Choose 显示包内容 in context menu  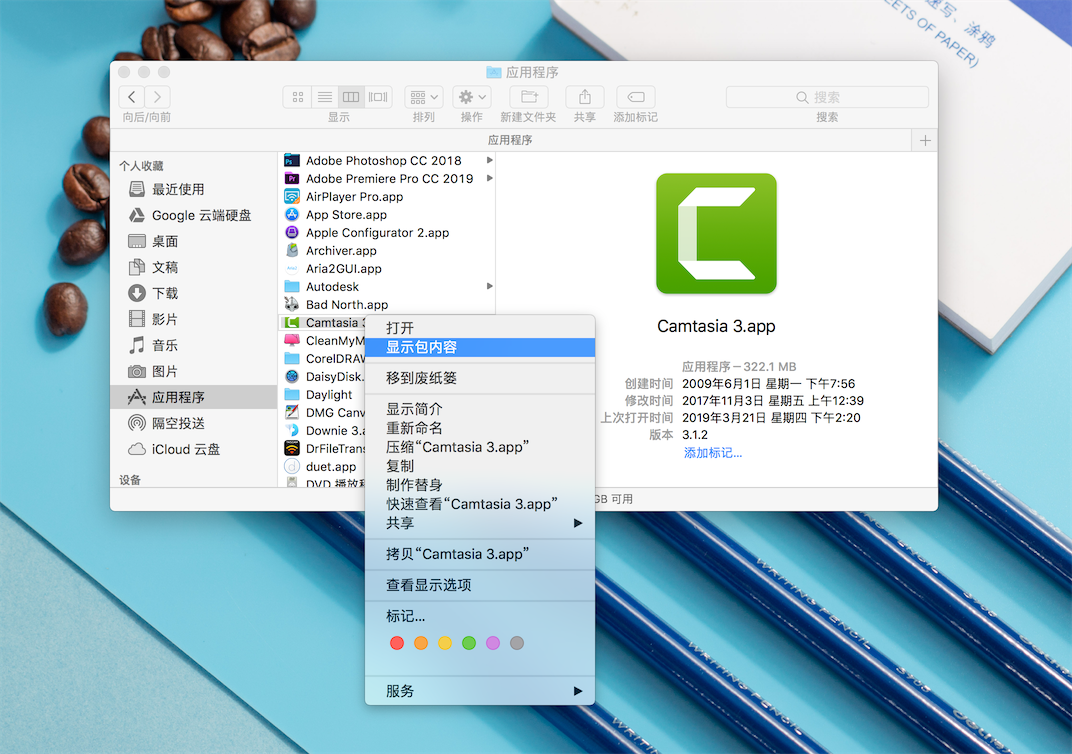480,347
